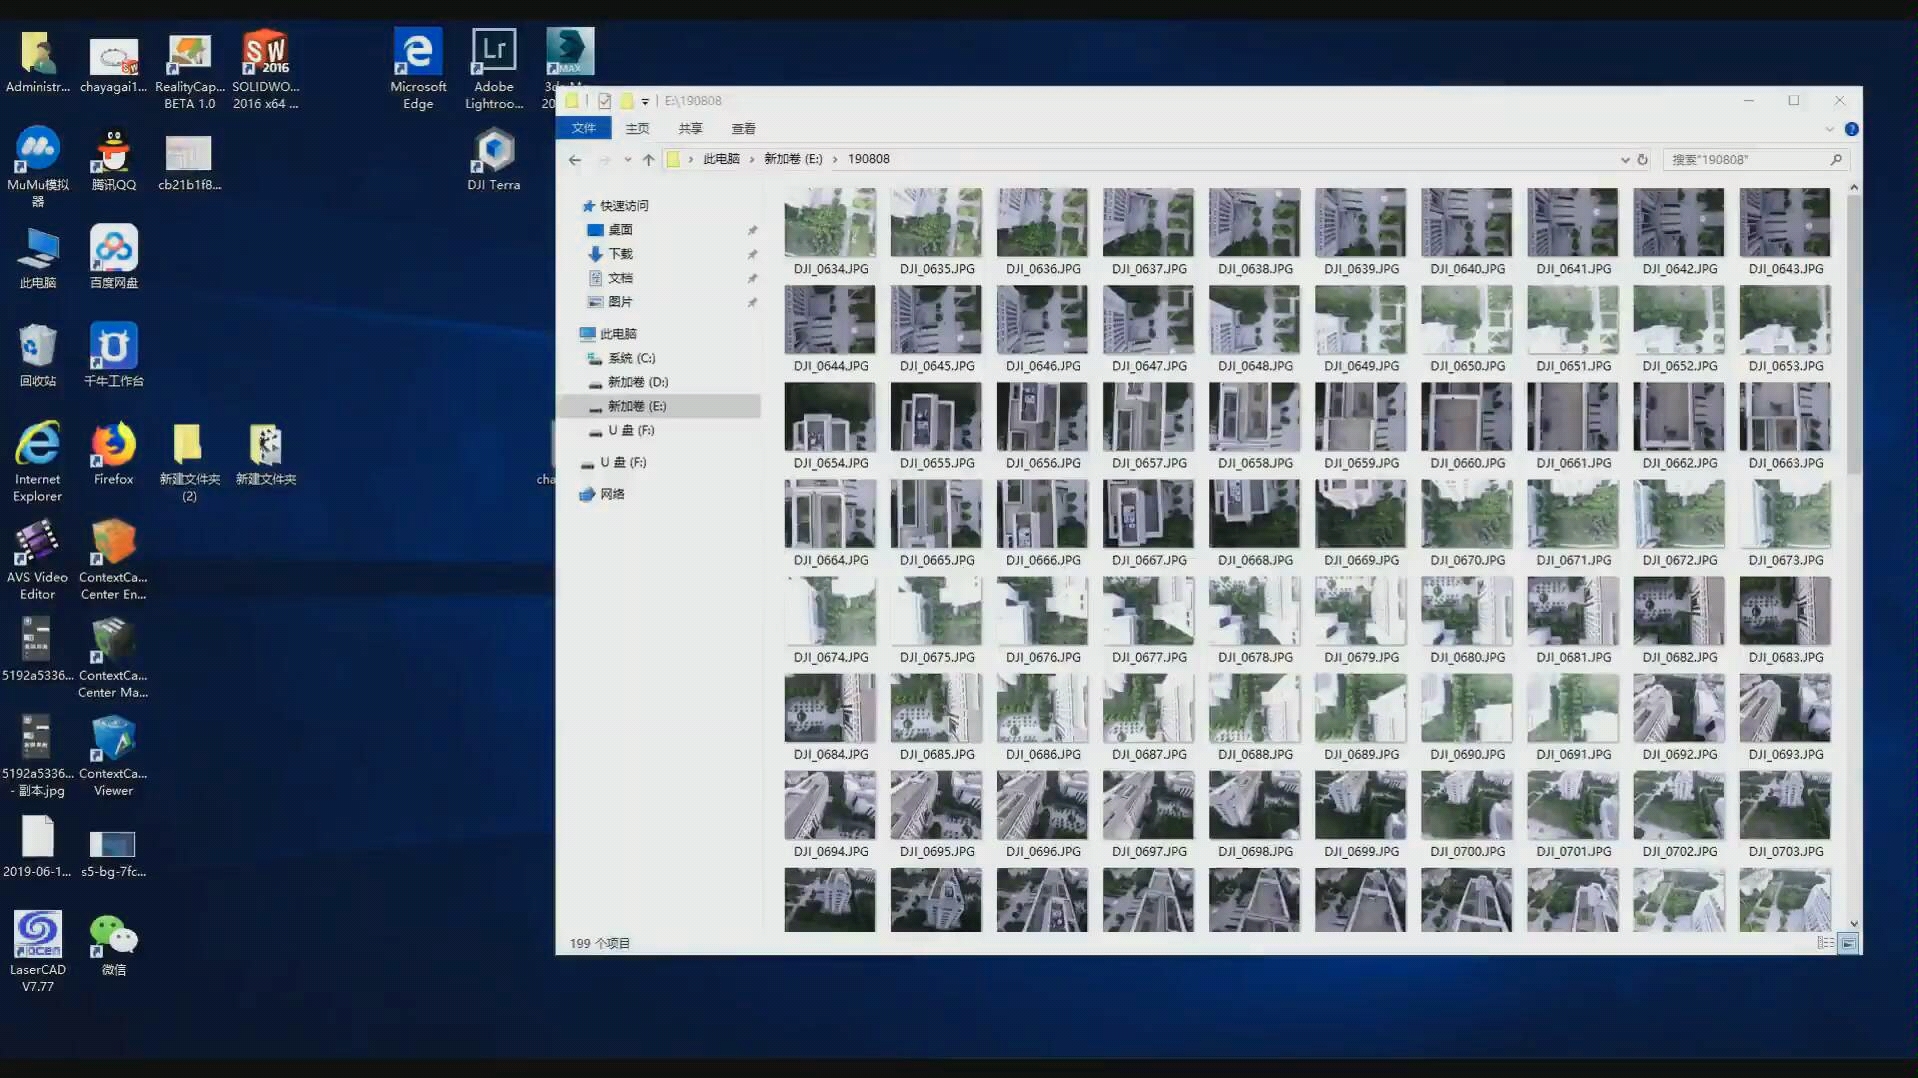Open the MuMu emulator desktop icon

click(38, 166)
